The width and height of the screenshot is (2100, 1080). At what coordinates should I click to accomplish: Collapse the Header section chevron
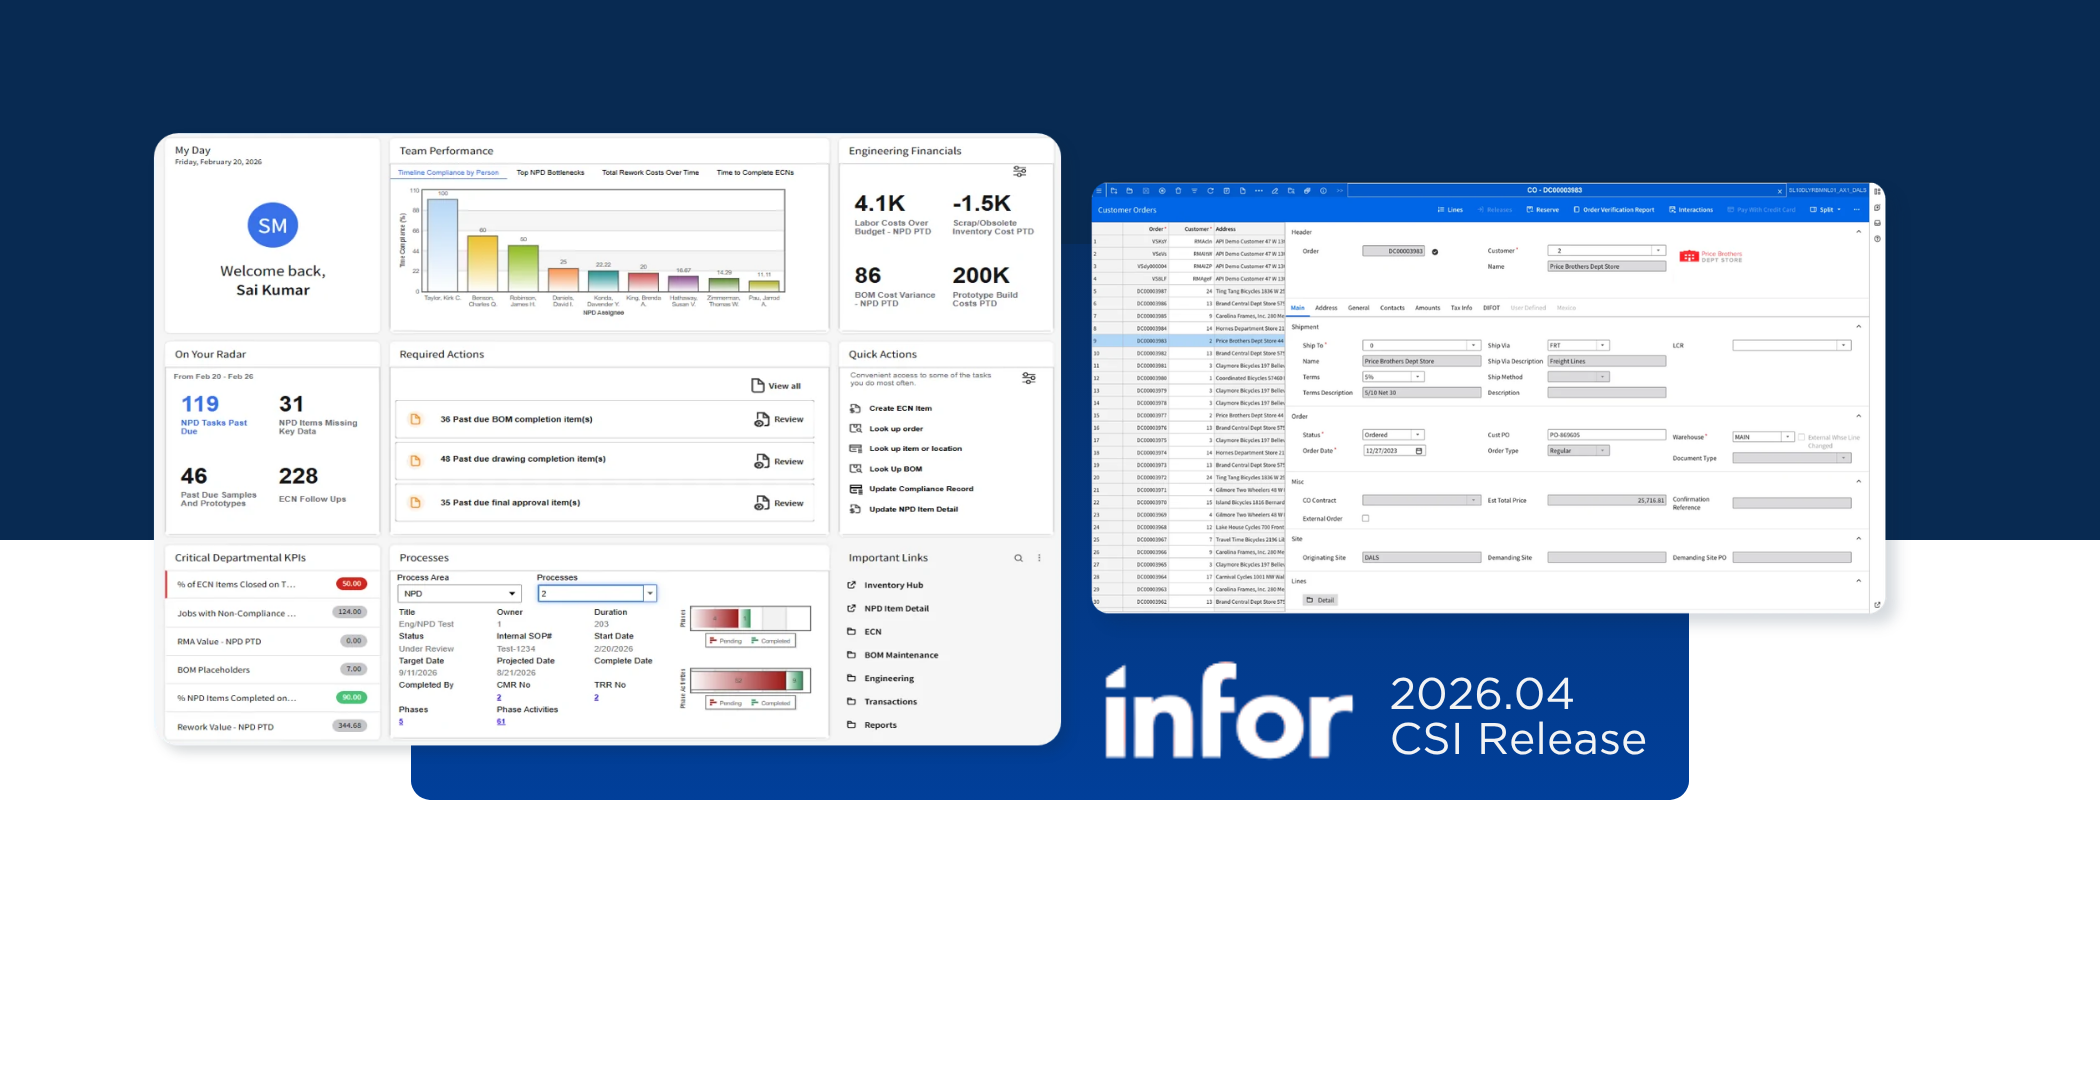tap(1859, 232)
